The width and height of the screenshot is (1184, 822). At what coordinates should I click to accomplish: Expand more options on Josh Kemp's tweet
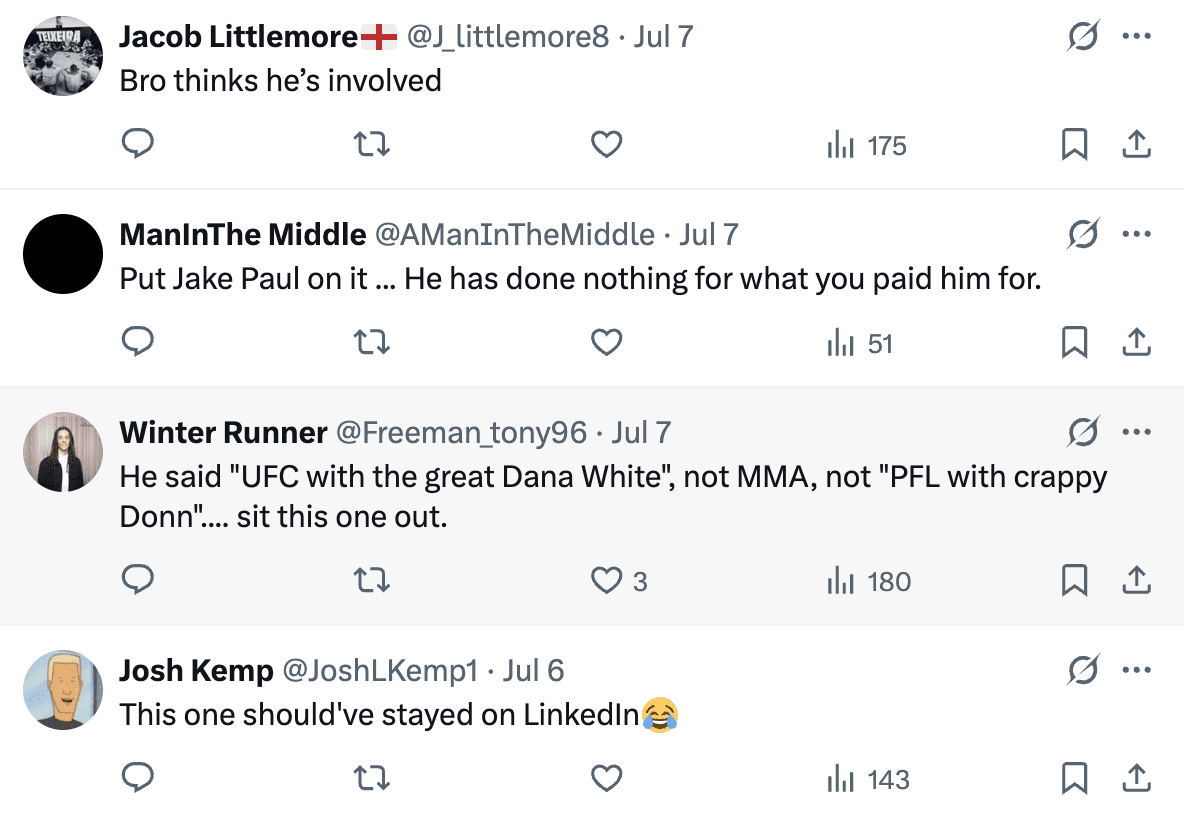[1137, 670]
